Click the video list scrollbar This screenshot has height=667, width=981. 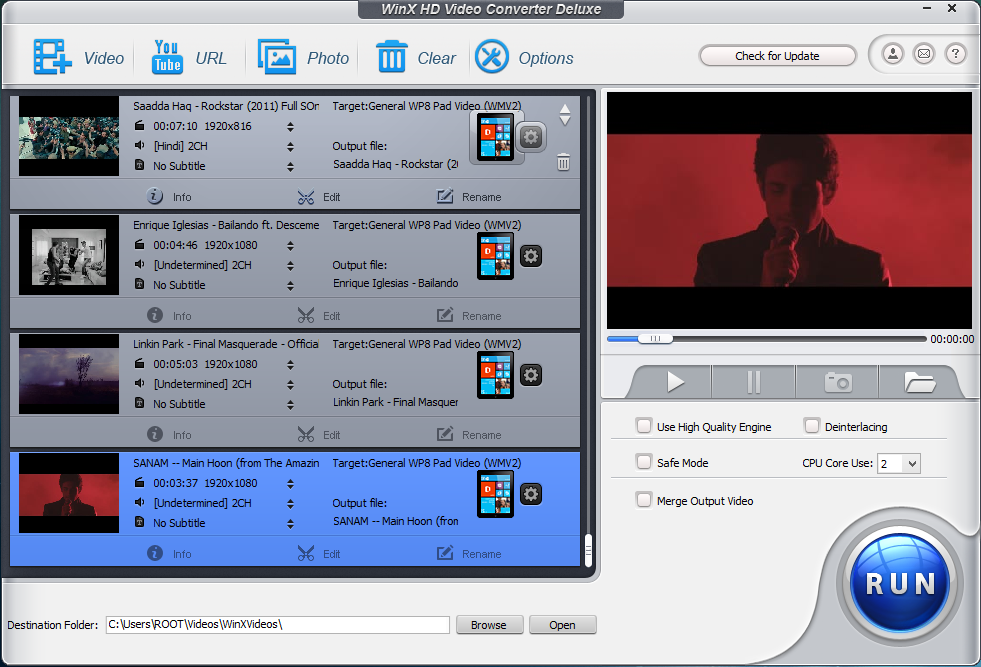[588, 550]
